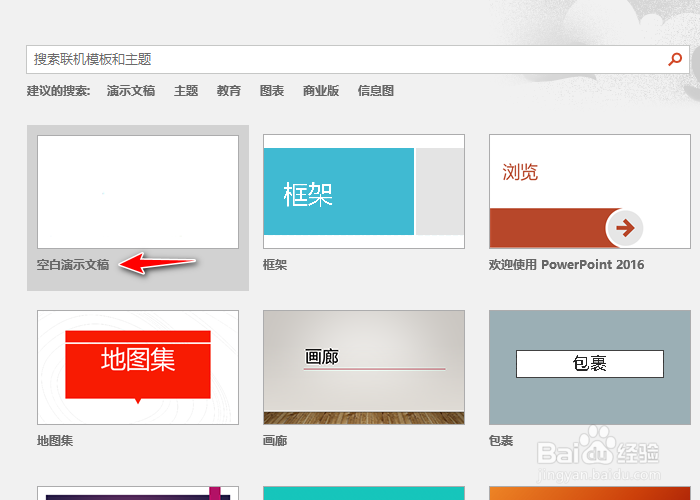Select the blank presentation thumbnail
700x500 pixels.
(x=138, y=192)
